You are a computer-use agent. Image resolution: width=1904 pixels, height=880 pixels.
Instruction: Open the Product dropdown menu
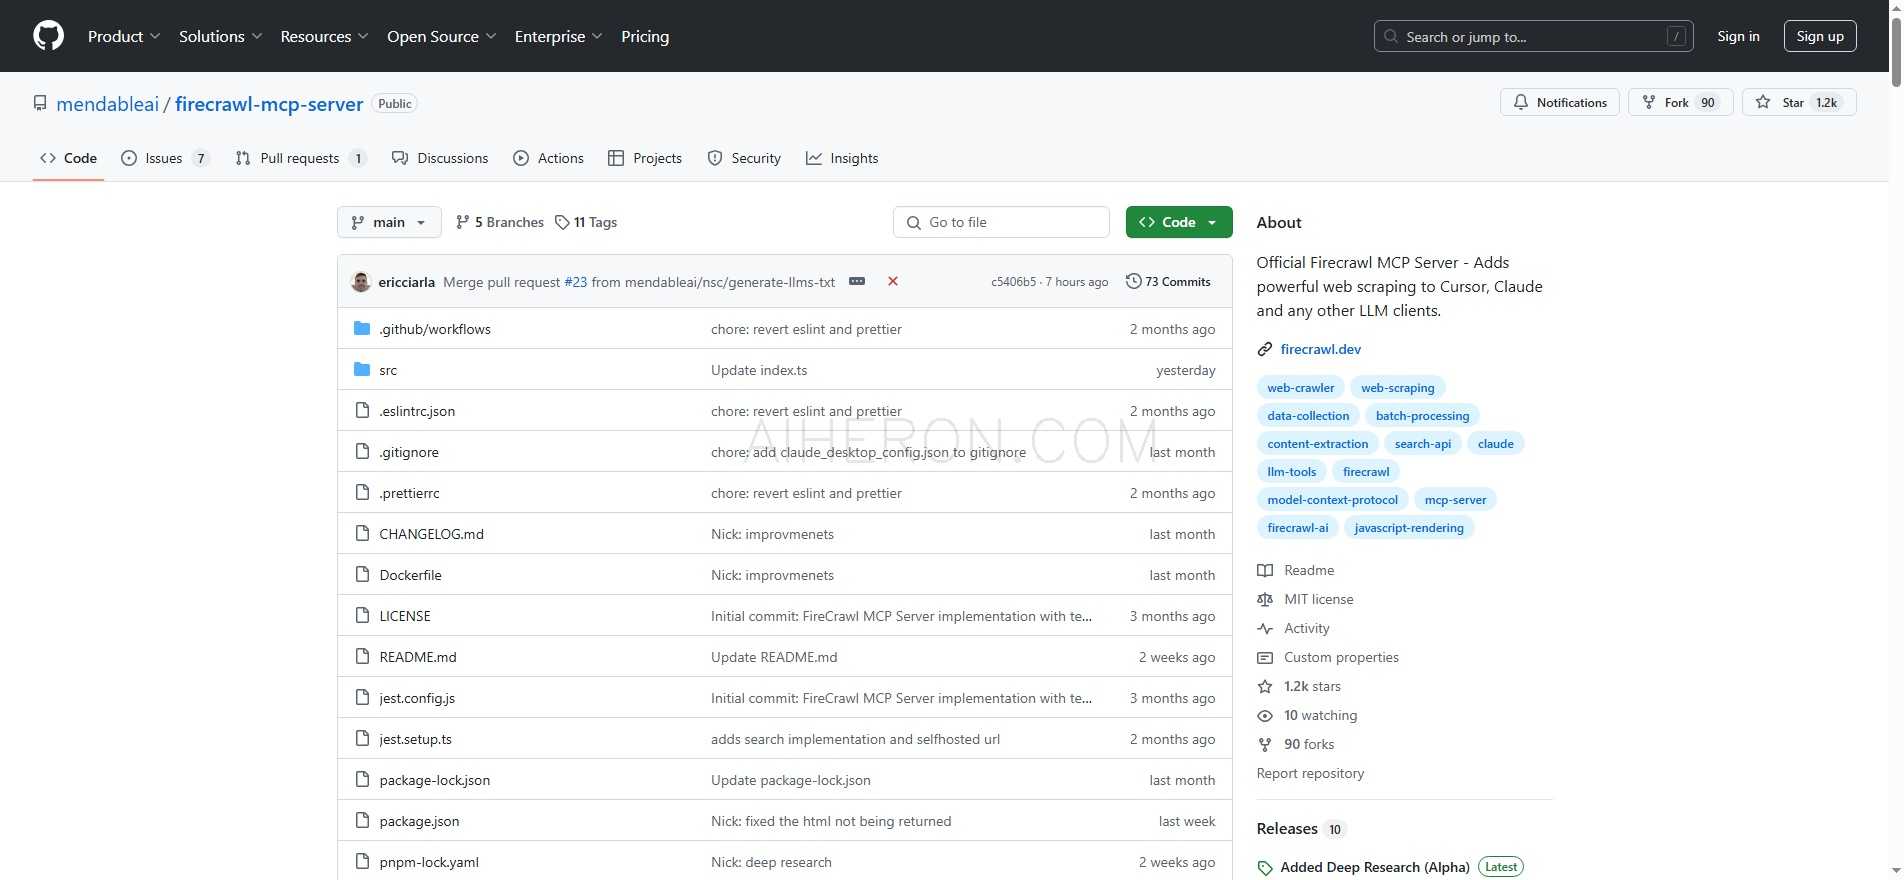click(124, 36)
